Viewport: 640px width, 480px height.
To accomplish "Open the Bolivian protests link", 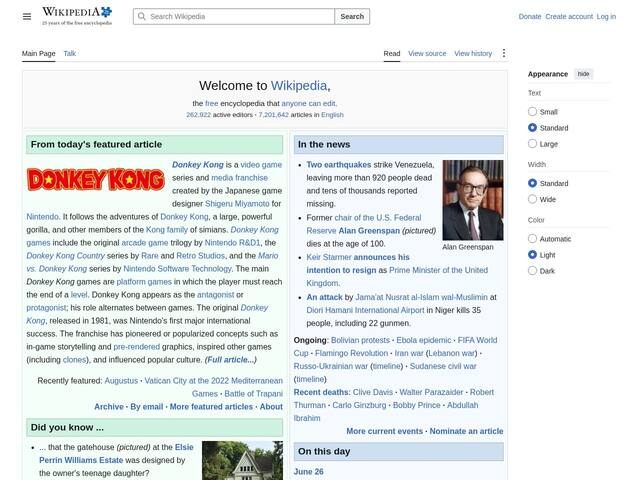I will pyautogui.click(x=360, y=340).
